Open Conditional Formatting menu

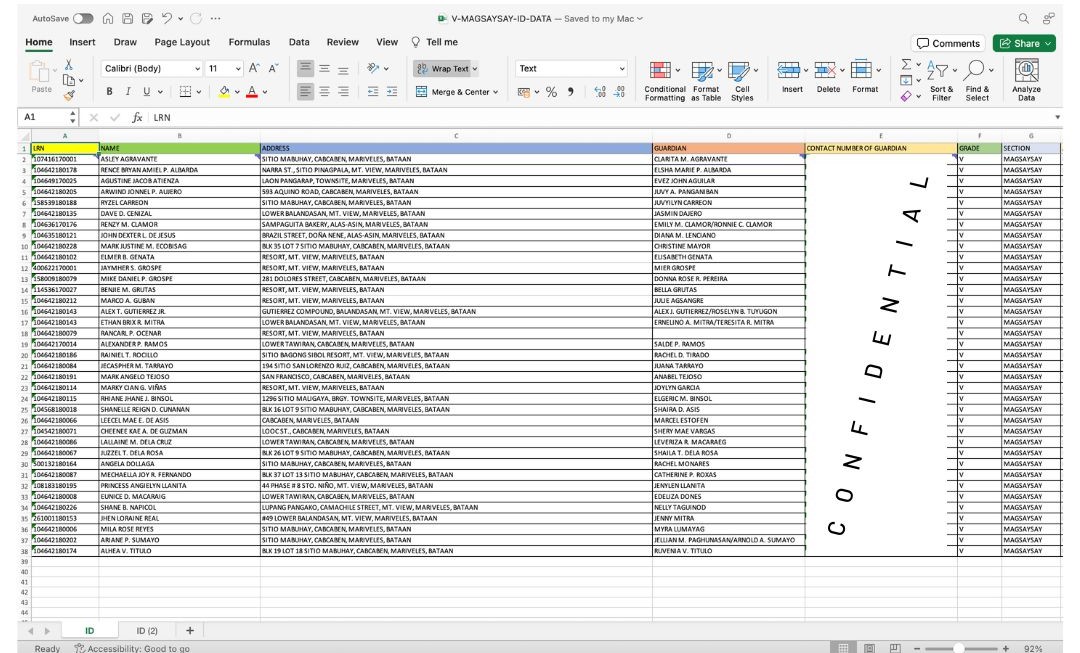click(665, 81)
